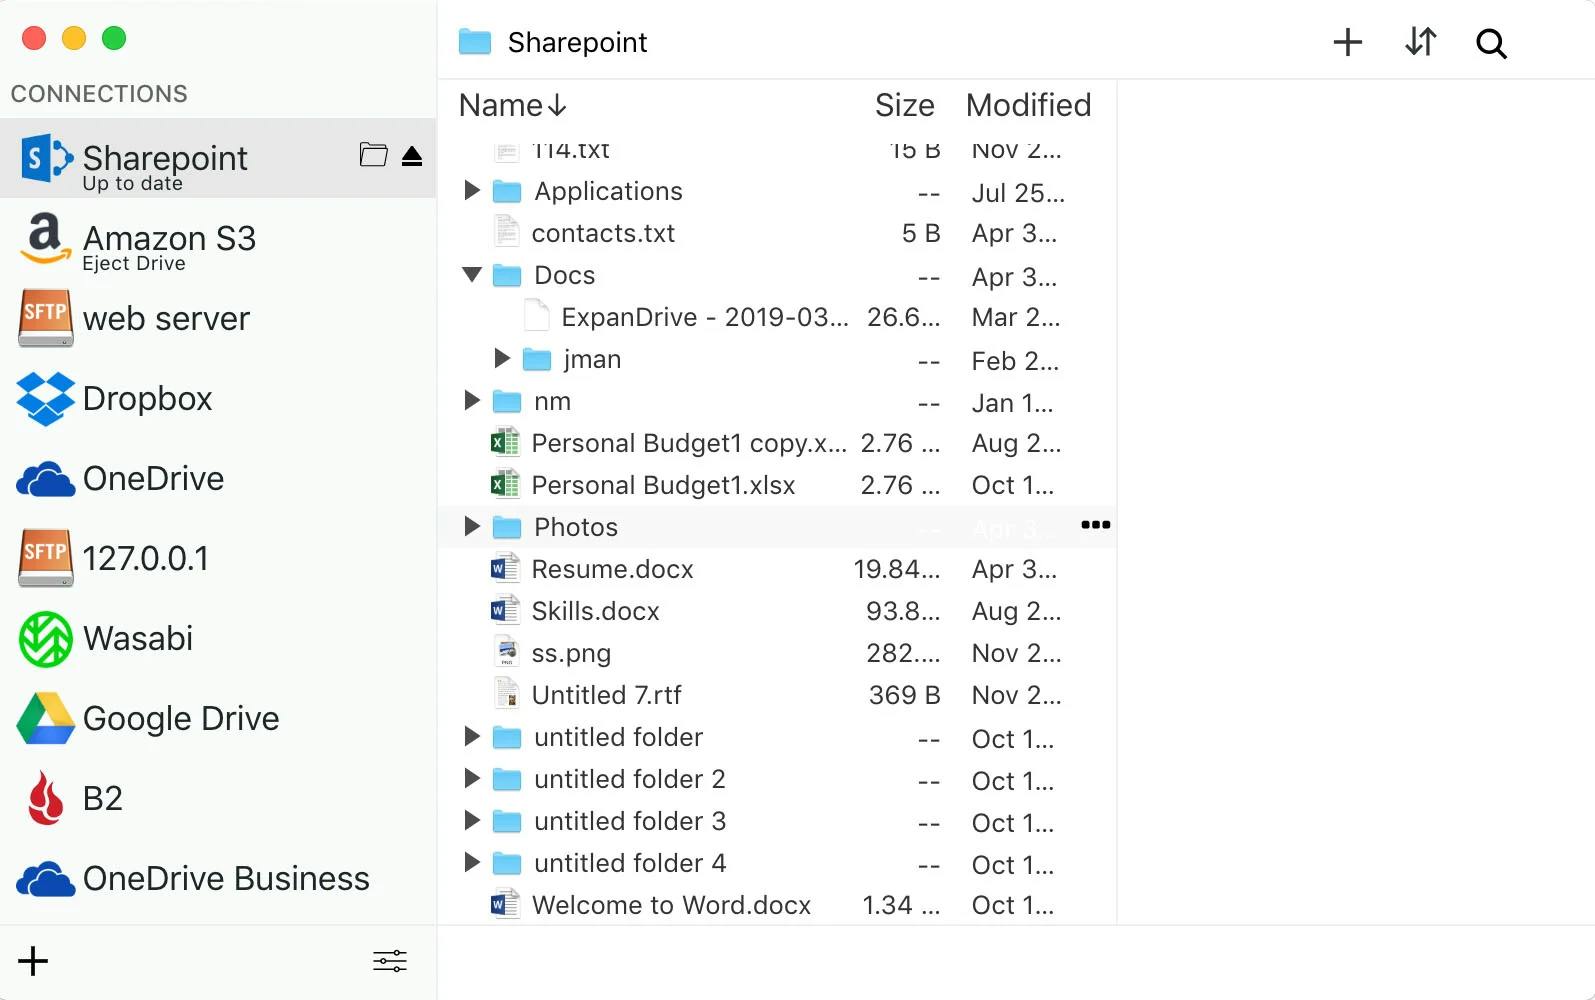1595x1000 pixels.
Task: Eject the Sharepoint drive
Action: pyautogui.click(x=412, y=156)
